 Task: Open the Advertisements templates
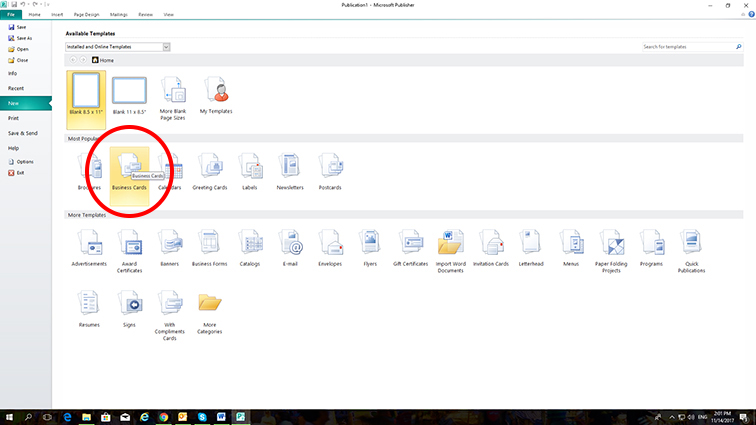pyautogui.click(x=89, y=248)
